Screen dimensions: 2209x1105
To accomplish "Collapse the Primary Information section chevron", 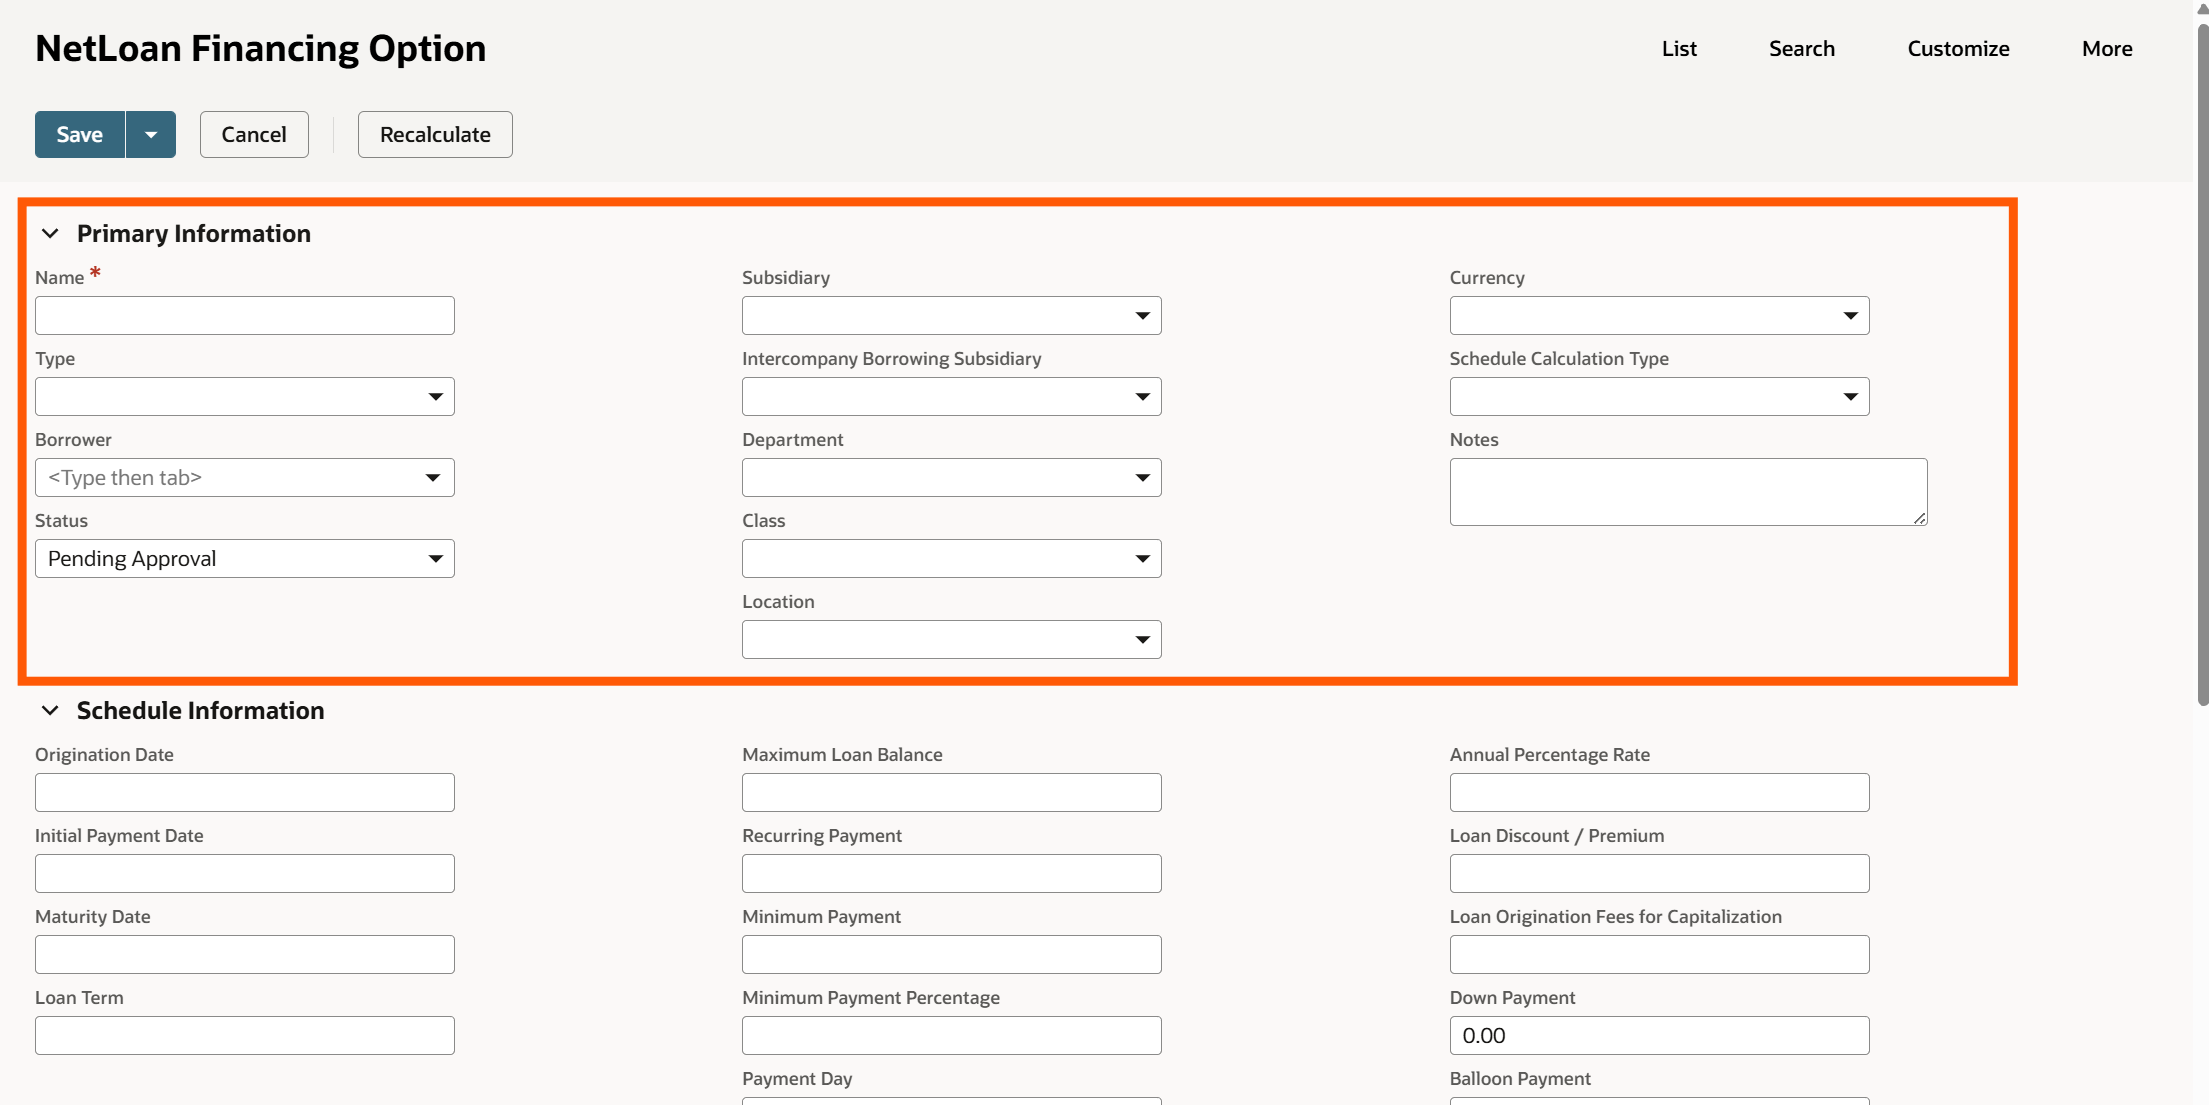I will pos(50,233).
